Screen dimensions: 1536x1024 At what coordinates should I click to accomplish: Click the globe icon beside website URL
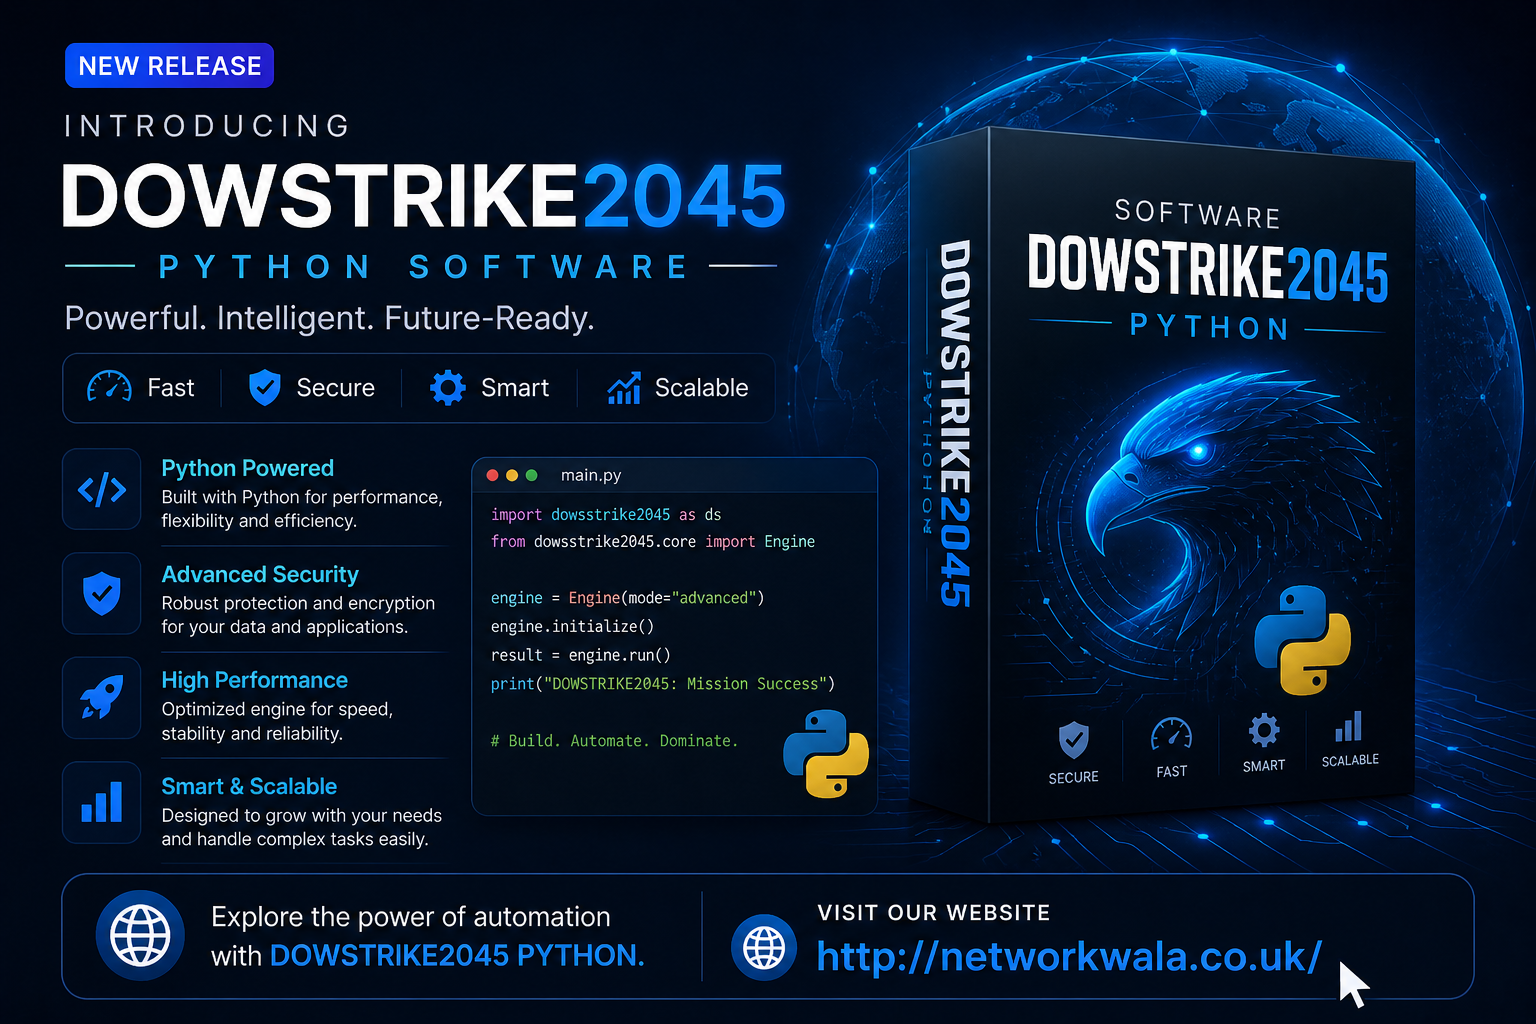(764, 947)
